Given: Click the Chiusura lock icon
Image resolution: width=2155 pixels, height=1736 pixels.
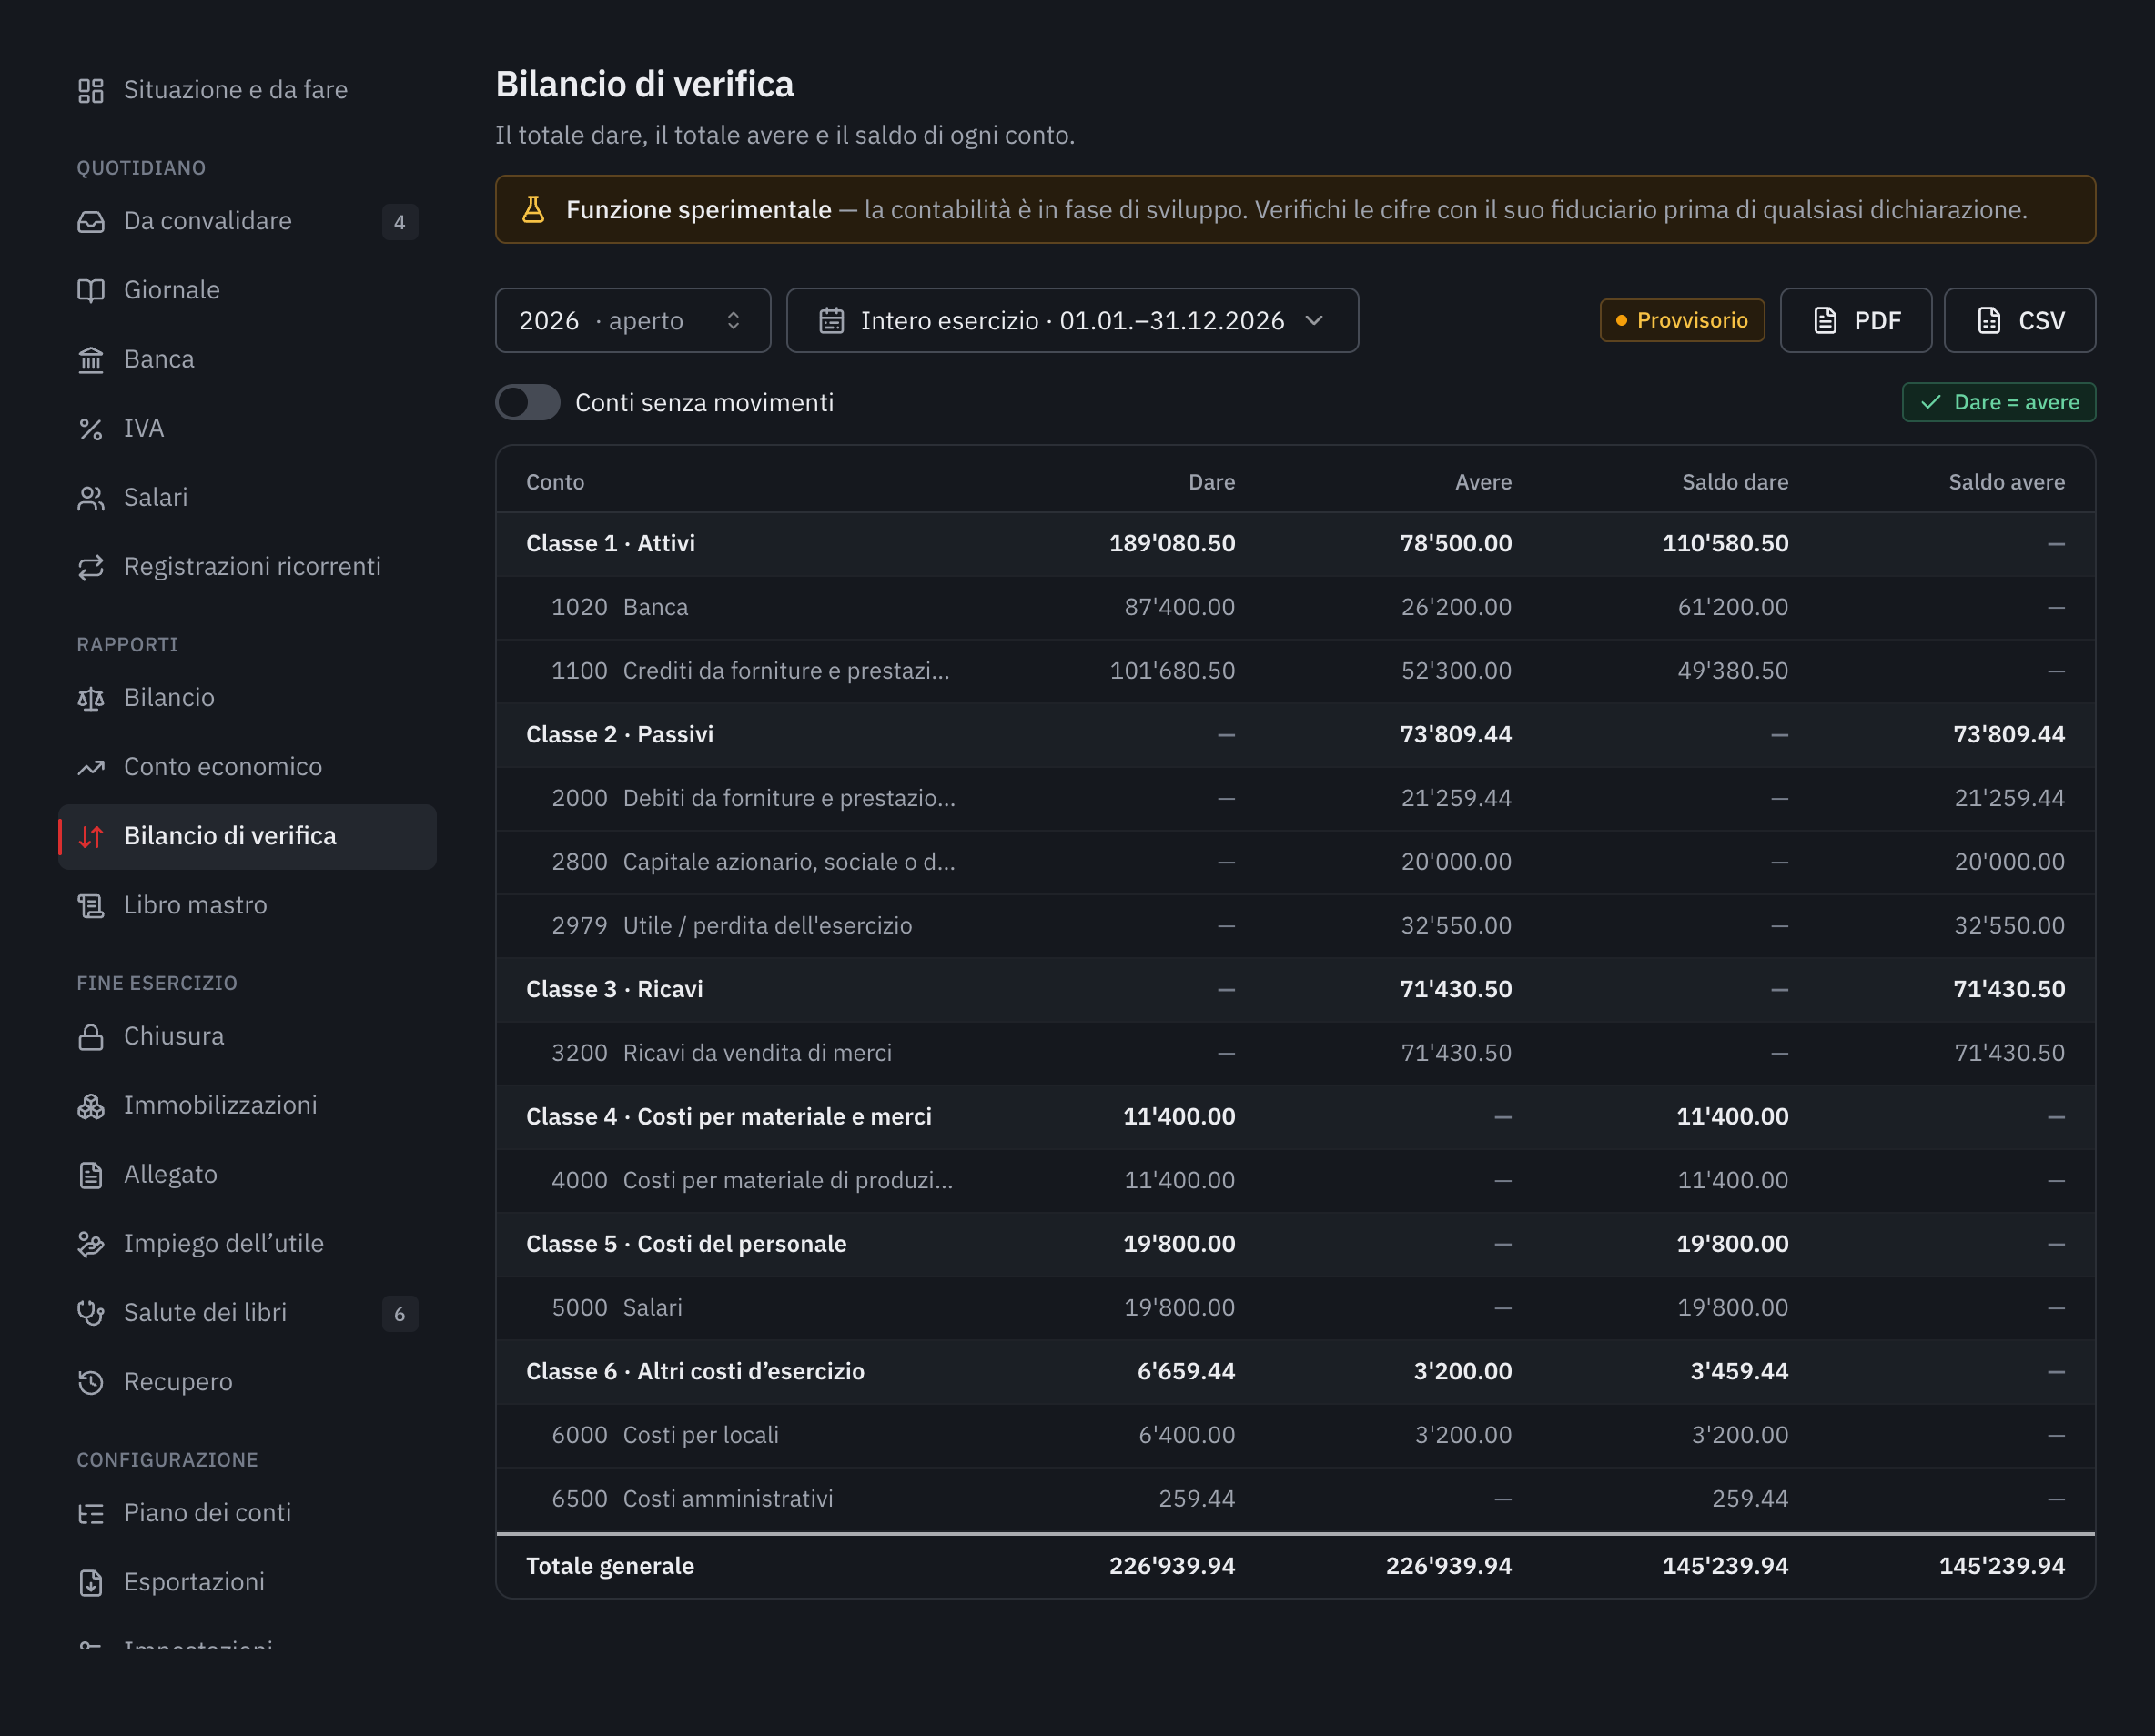Looking at the screenshot, I should tap(91, 1037).
